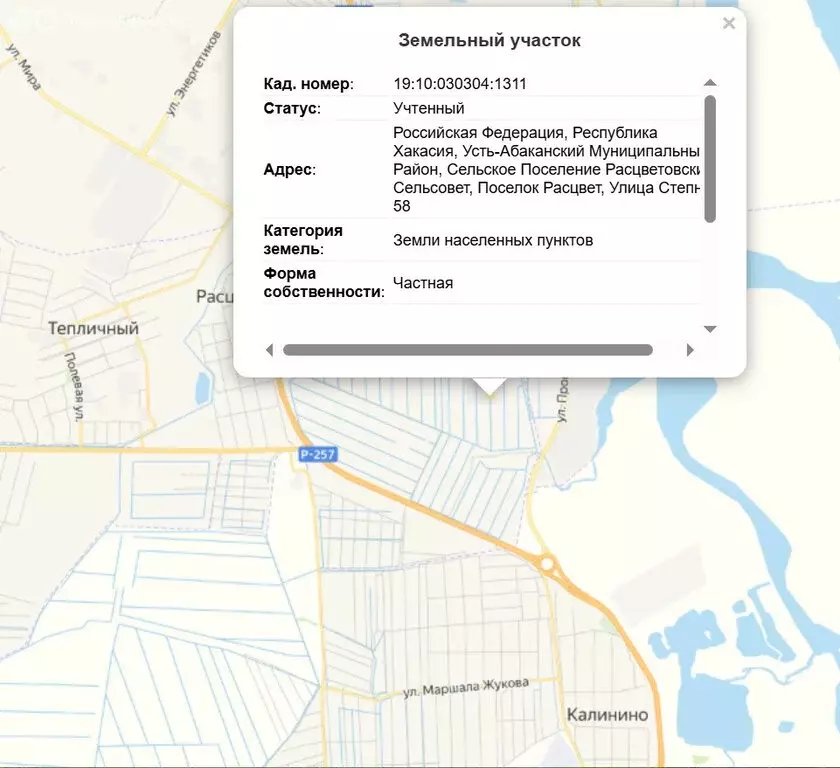Close the Земельный участок popup
This screenshot has height=768, width=840.
pos(729,24)
